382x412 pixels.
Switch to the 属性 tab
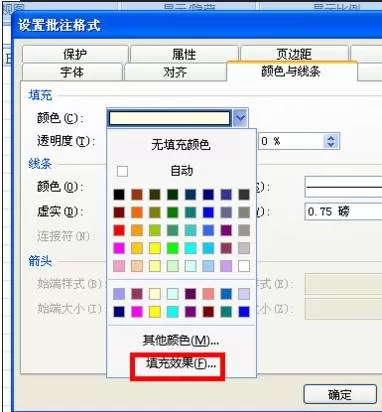184,54
